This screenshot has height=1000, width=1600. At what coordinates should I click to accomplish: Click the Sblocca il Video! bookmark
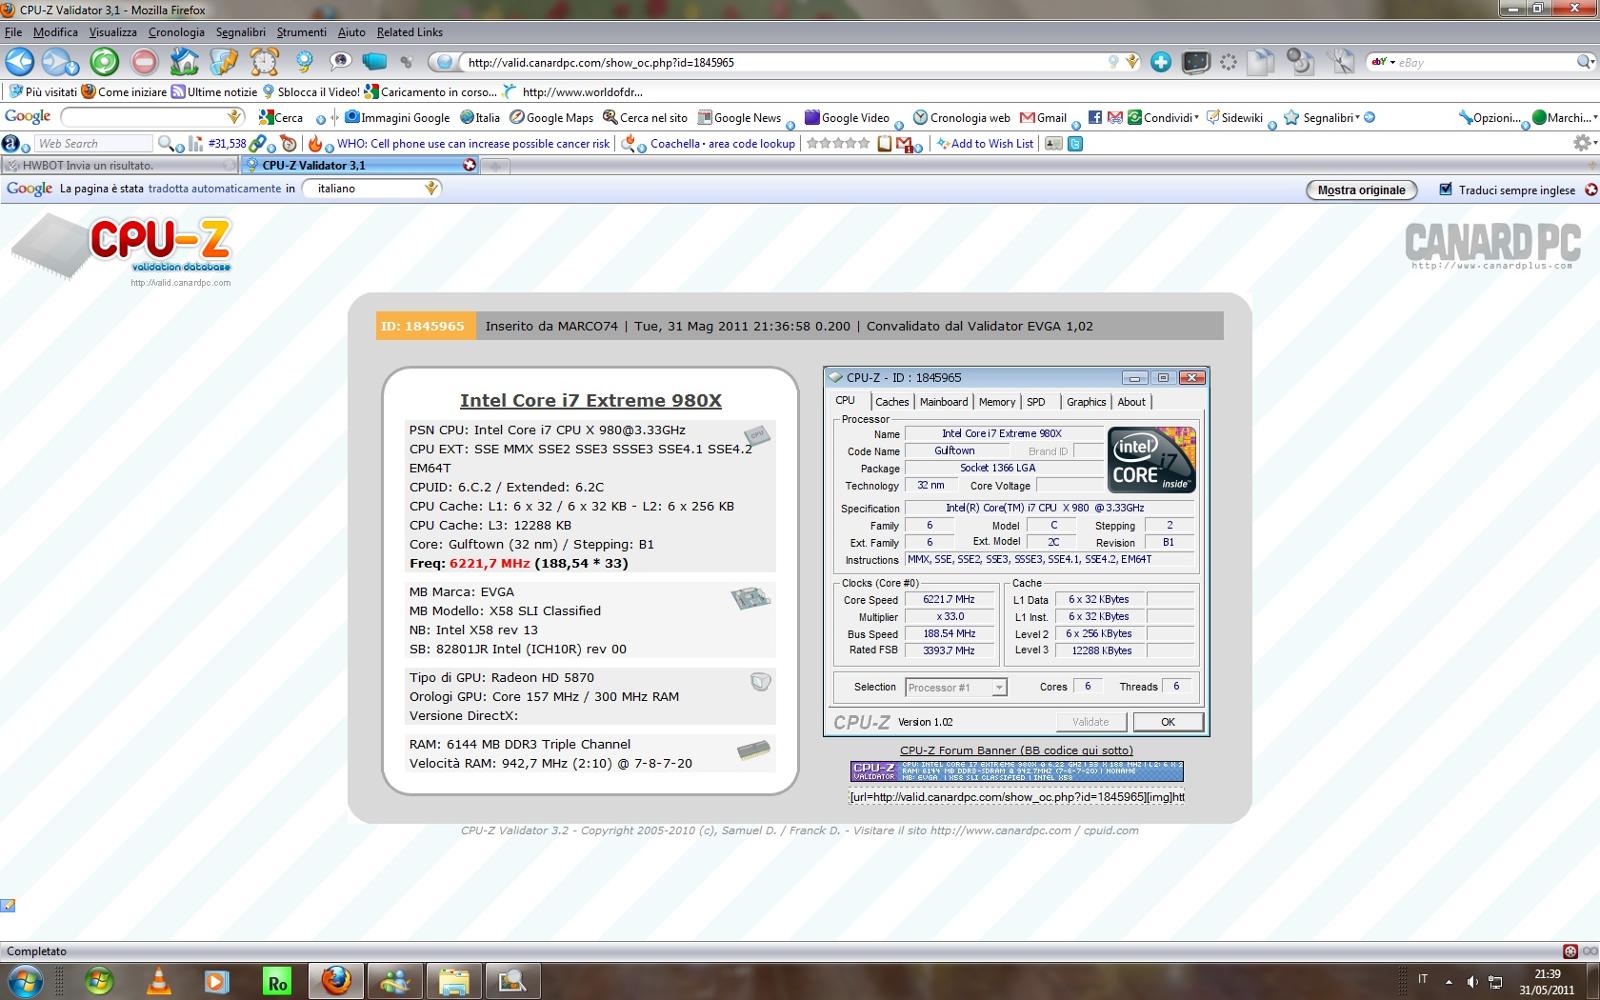click(x=311, y=91)
